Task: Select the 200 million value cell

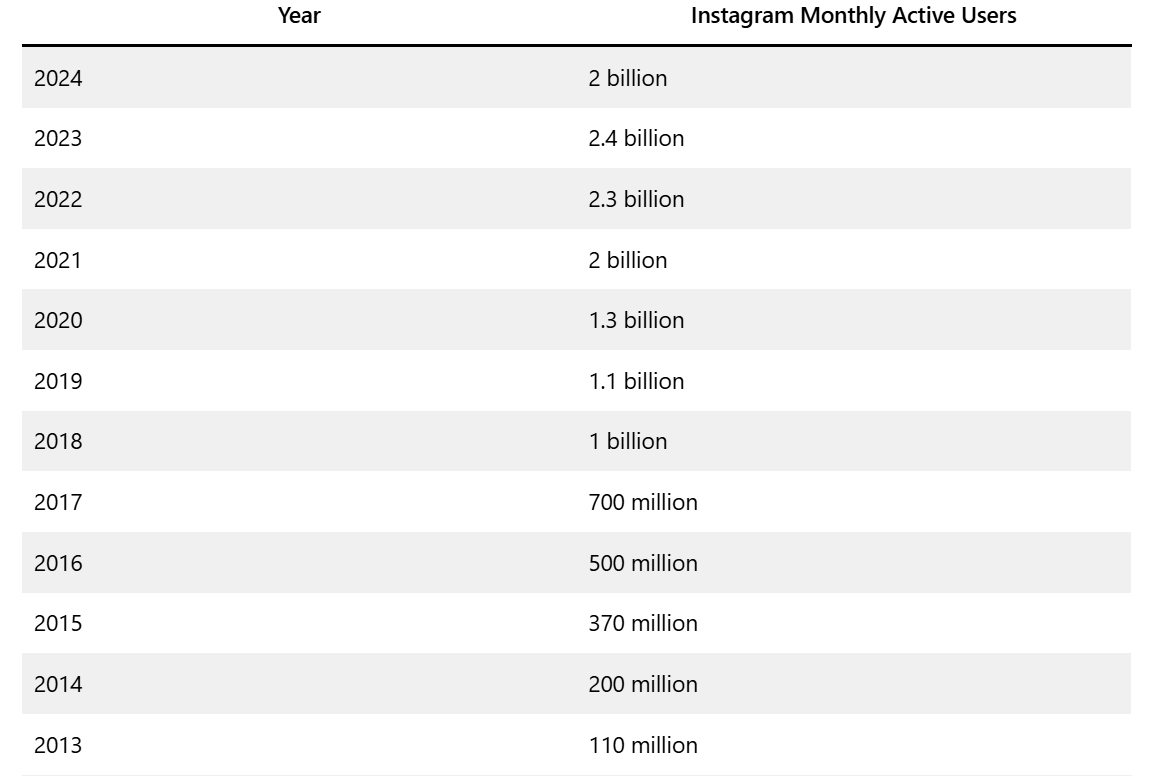Action: coord(643,684)
